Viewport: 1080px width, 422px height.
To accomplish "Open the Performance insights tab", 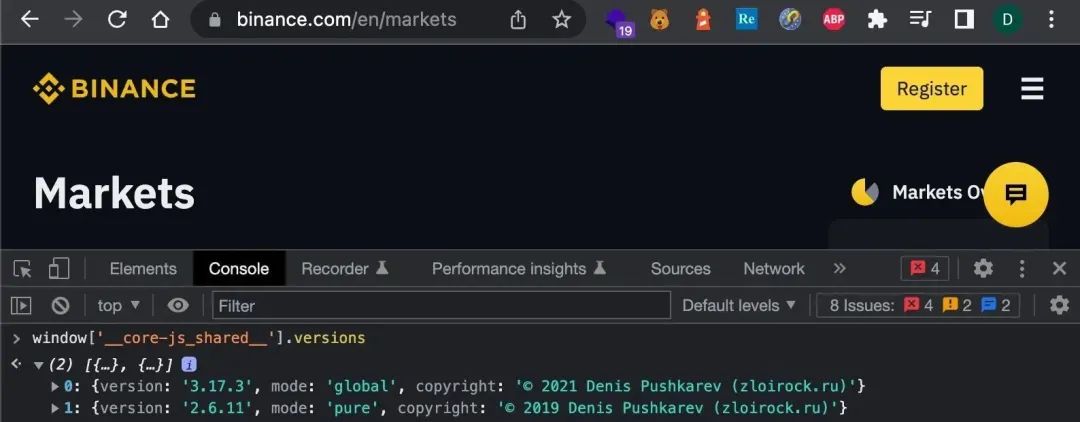I will (x=519, y=268).
